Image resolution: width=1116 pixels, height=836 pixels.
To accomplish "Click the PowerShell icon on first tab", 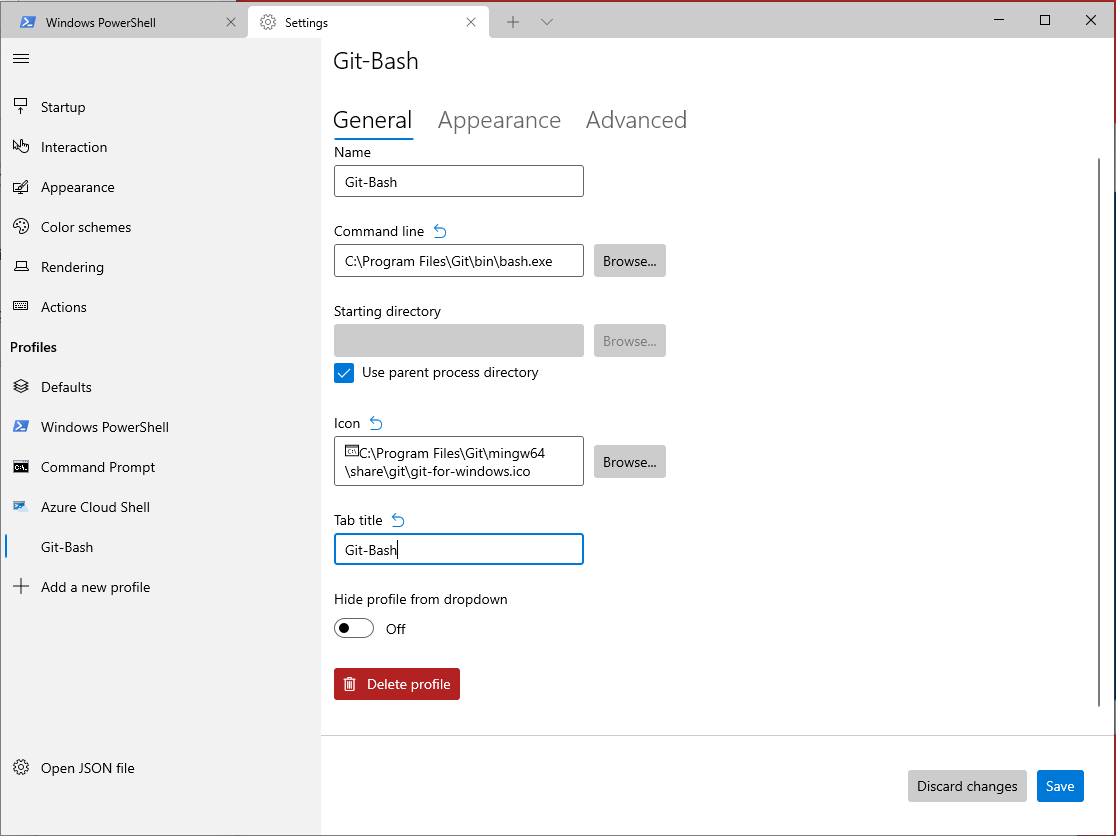I will click(x=28, y=22).
